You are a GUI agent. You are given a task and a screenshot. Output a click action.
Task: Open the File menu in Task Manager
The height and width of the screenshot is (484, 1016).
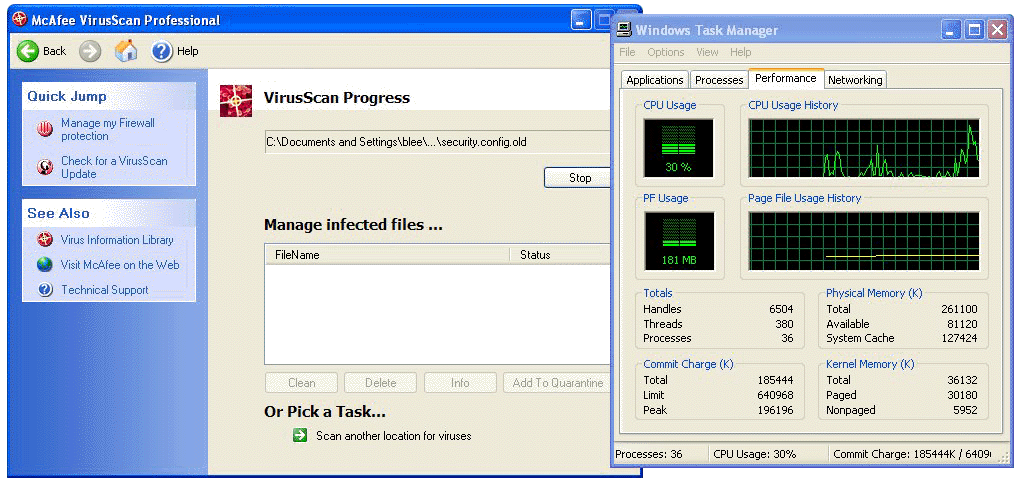click(x=627, y=52)
